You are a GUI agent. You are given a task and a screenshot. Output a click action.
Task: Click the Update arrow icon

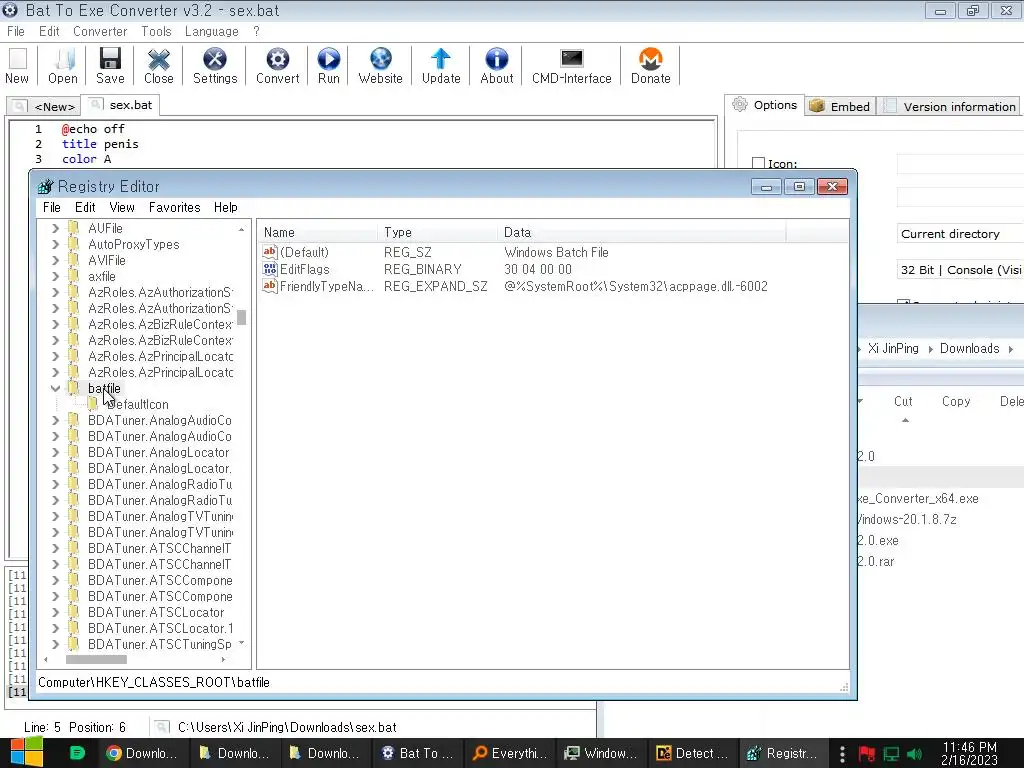click(x=441, y=65)
